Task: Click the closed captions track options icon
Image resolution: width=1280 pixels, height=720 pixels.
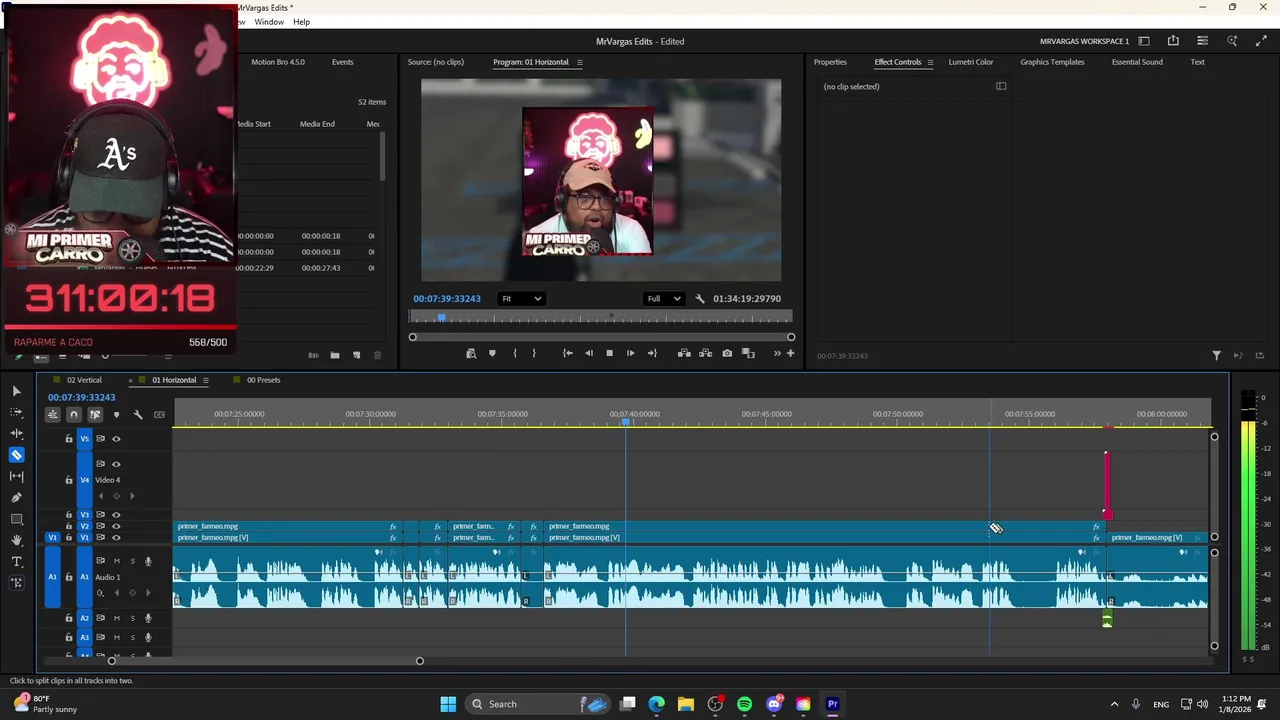Action: coord(159,414)
